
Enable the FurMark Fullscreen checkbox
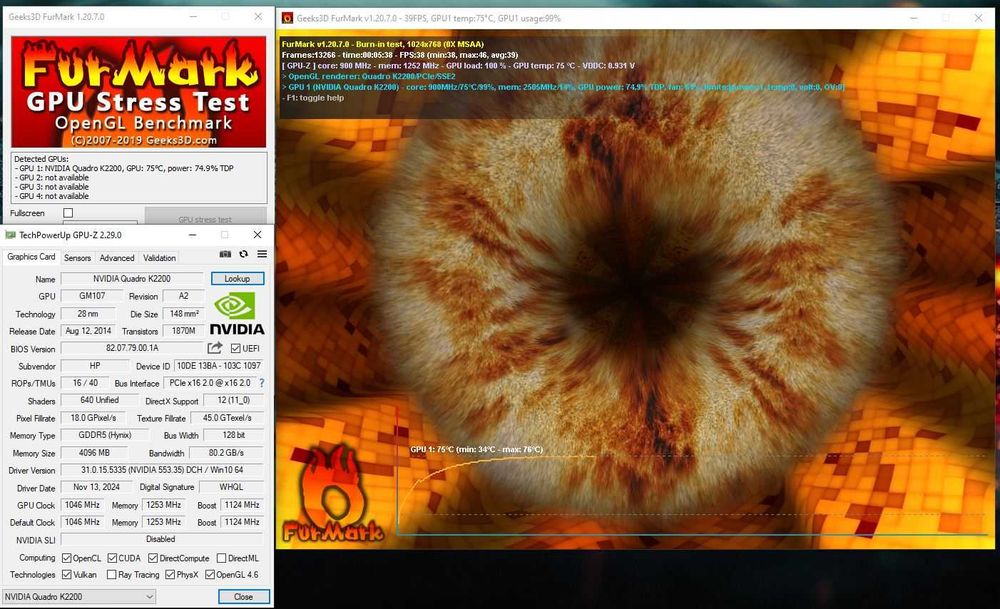pyautogui.click(x=68, y=213)
